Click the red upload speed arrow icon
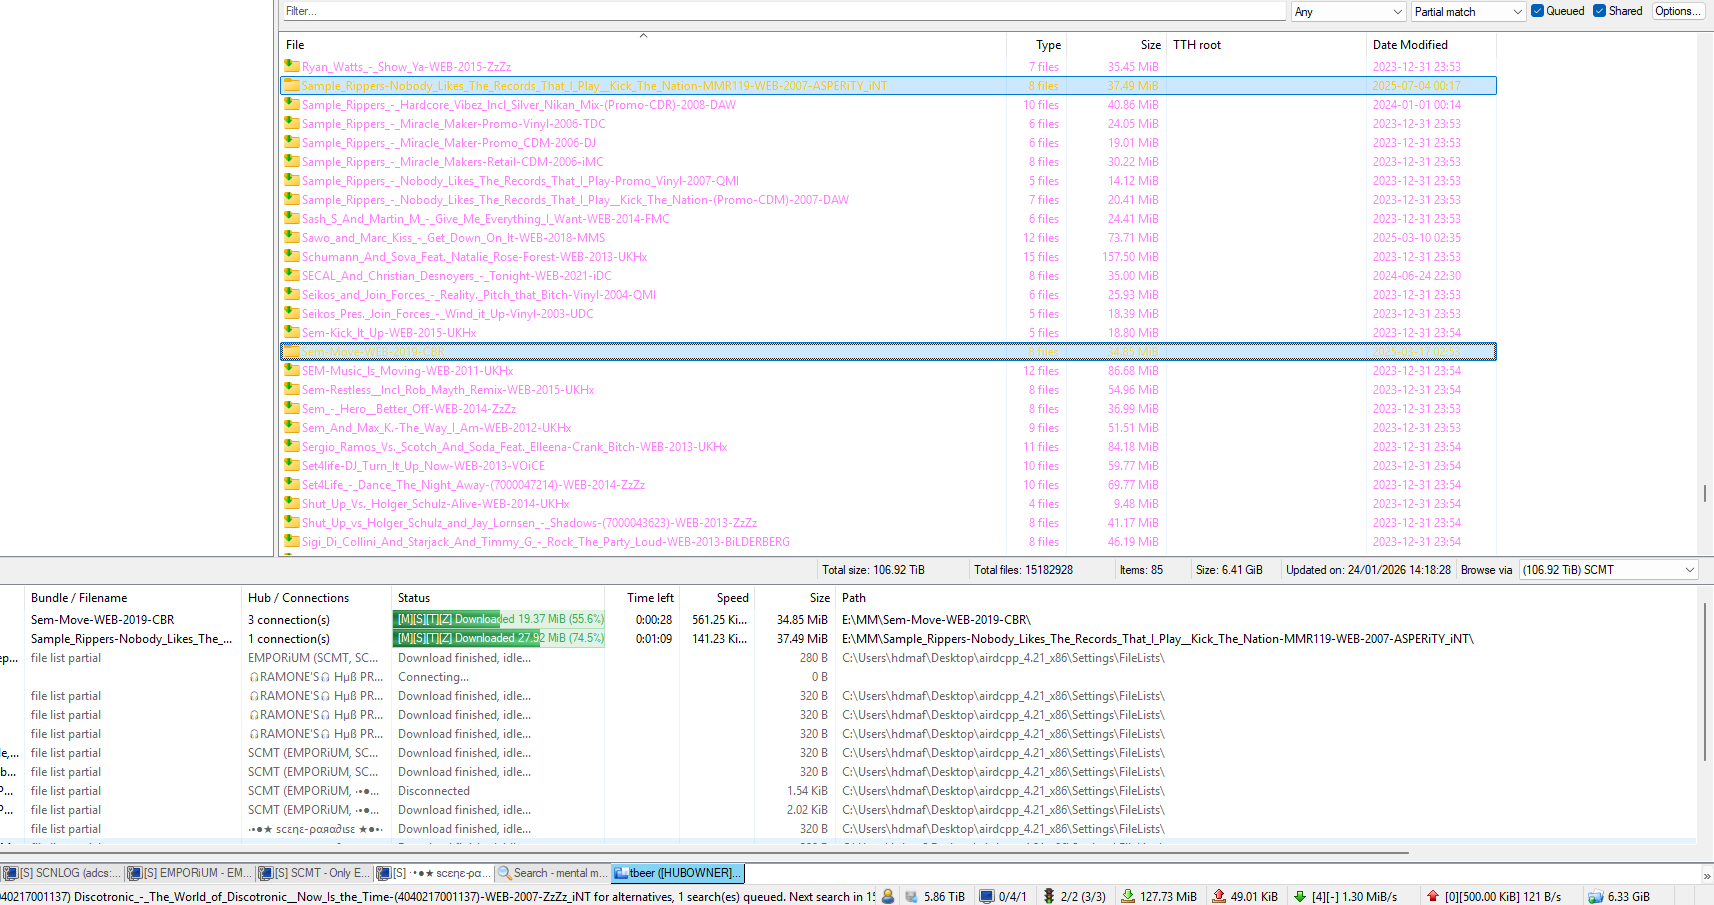Screen dimensions: 1714x905 tap(1433, 896)
